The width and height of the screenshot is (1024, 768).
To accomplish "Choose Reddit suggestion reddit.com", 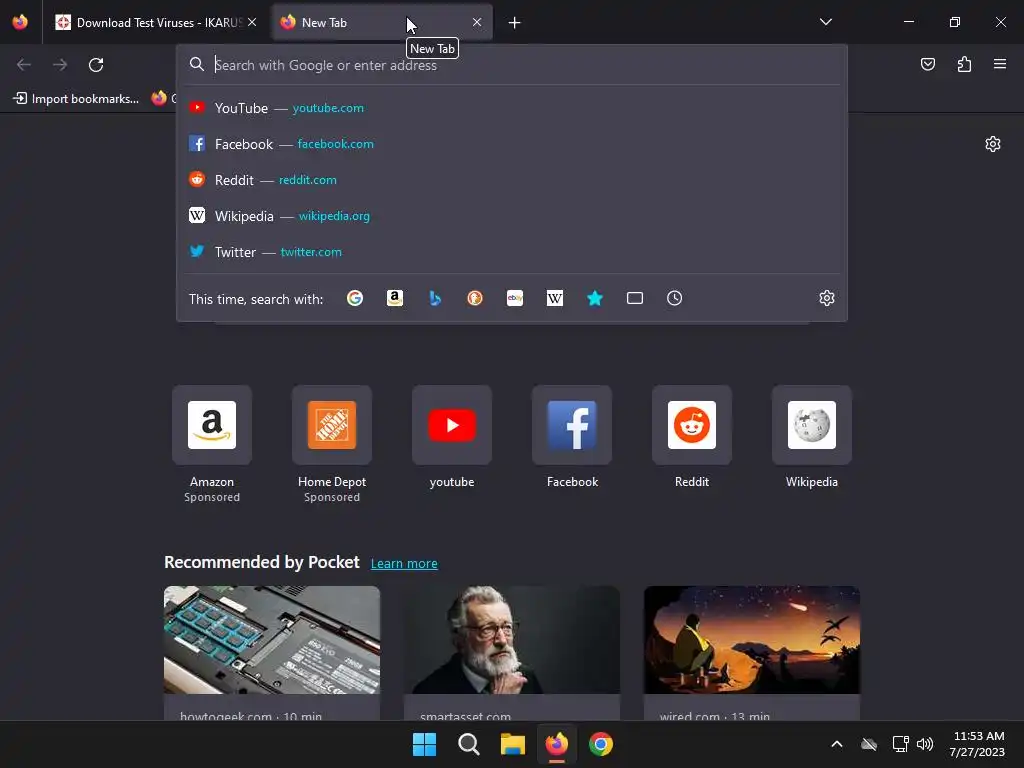I will point(512,180).
